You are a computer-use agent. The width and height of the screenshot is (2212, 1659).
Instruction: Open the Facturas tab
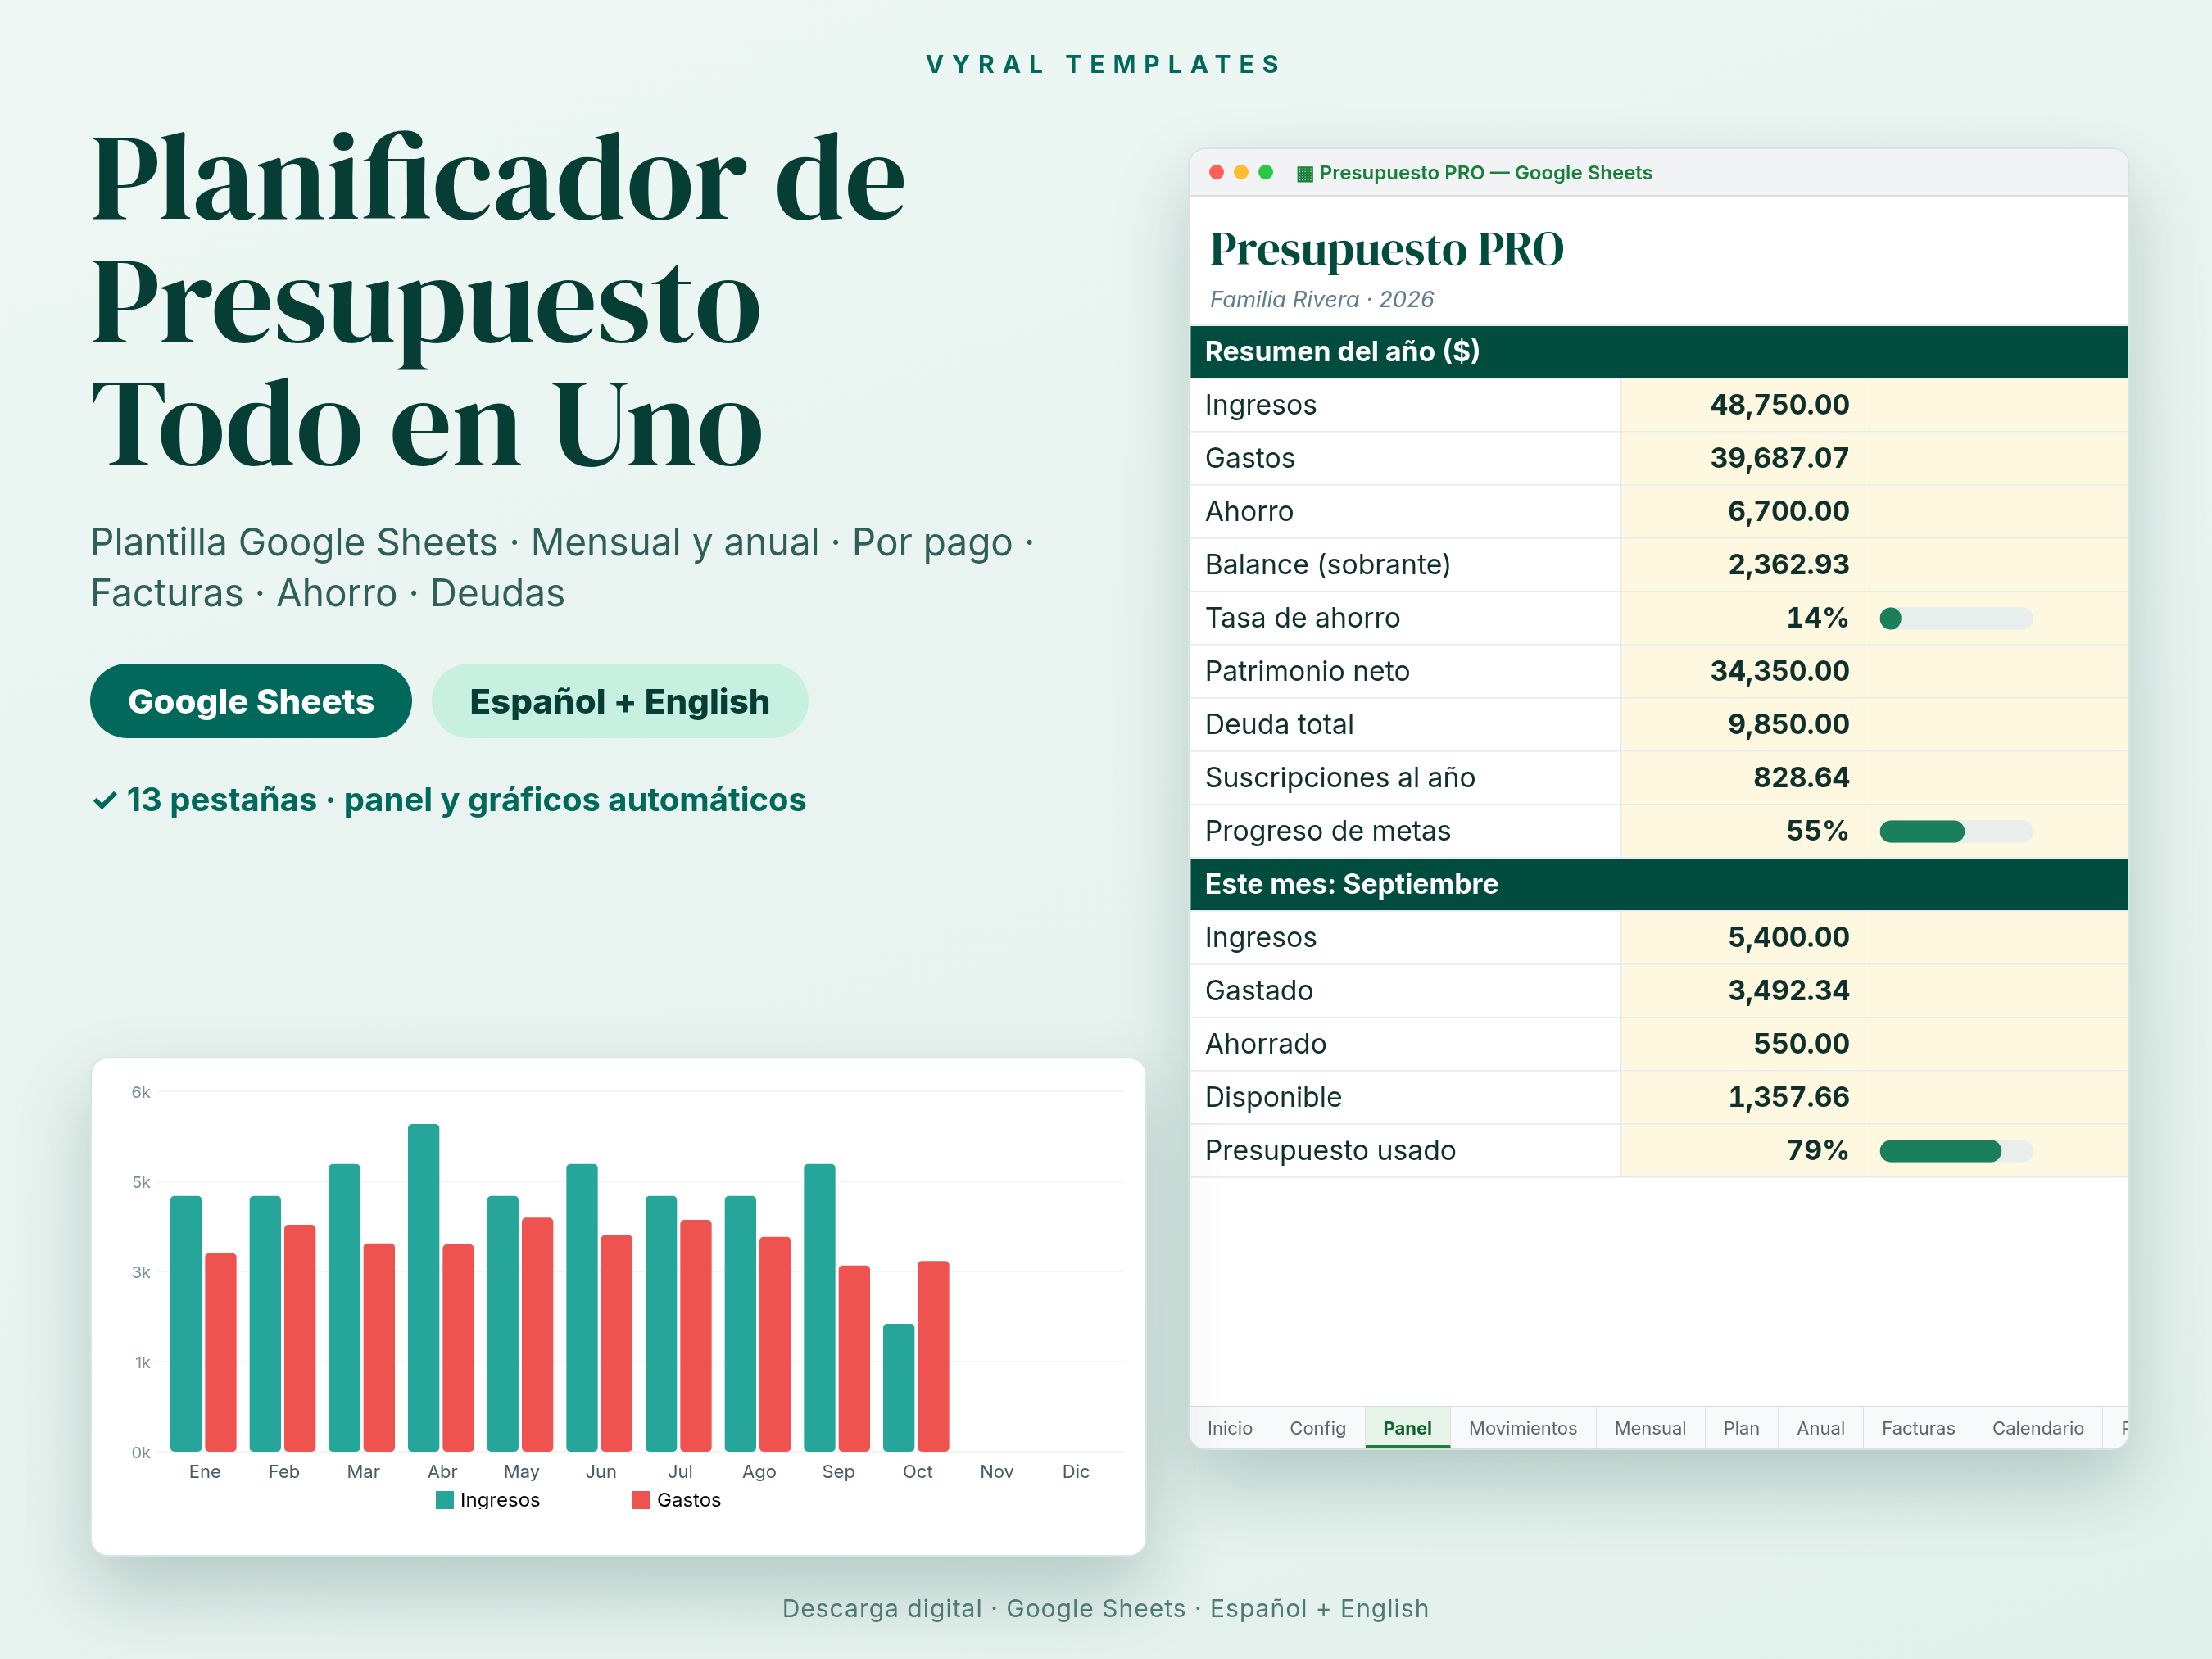[x=1918, y=1427]
